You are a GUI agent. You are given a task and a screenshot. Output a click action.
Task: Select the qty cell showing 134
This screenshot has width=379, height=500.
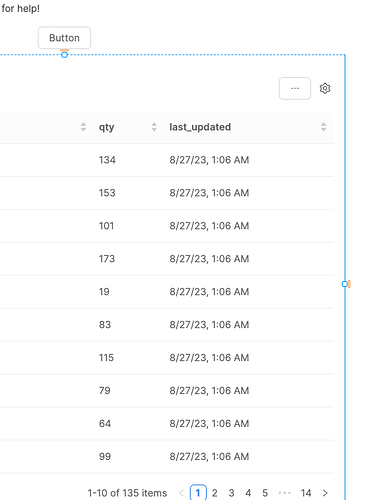(x=107, y=160)
